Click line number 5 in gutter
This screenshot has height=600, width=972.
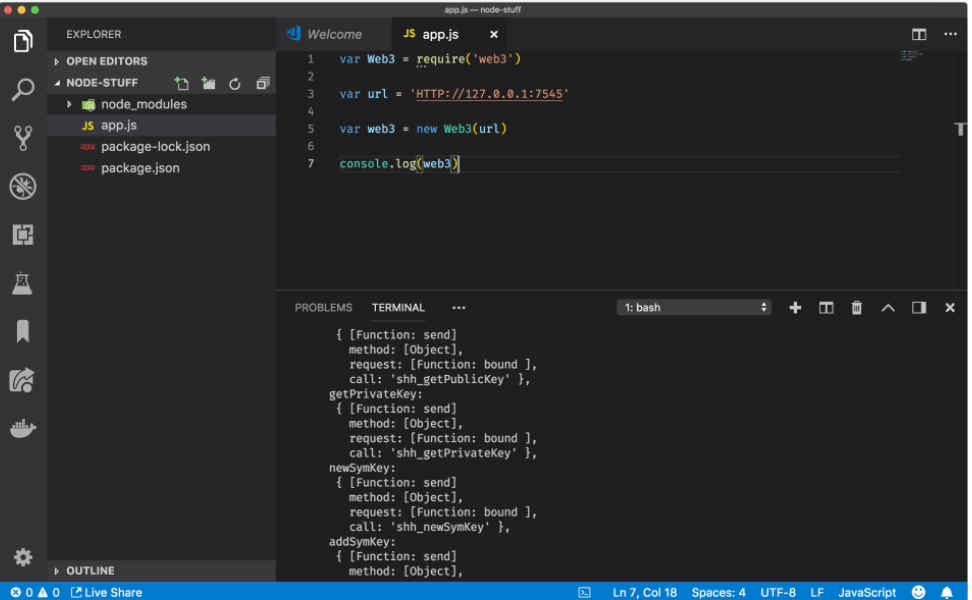(311, 129)
